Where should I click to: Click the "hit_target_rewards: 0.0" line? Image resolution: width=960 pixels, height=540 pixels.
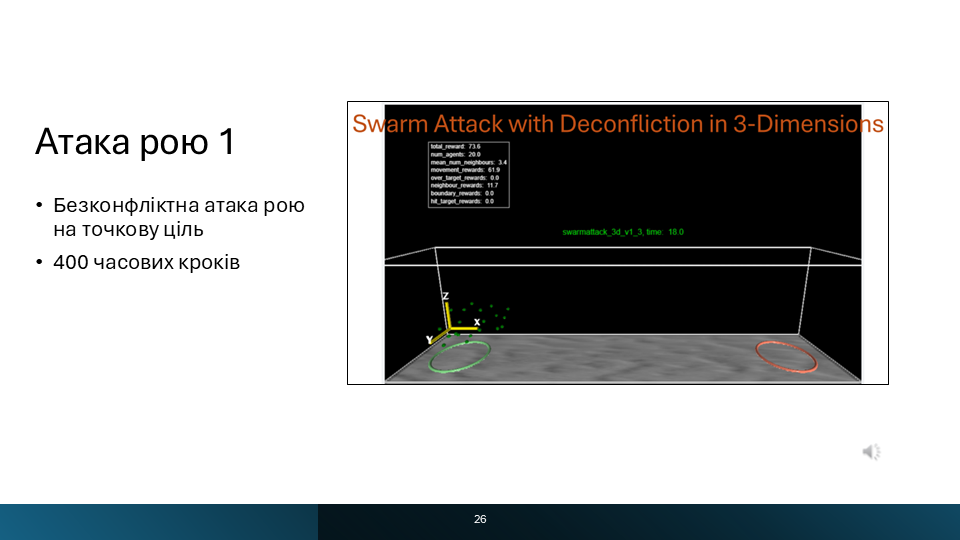click(x=462, y=201)
